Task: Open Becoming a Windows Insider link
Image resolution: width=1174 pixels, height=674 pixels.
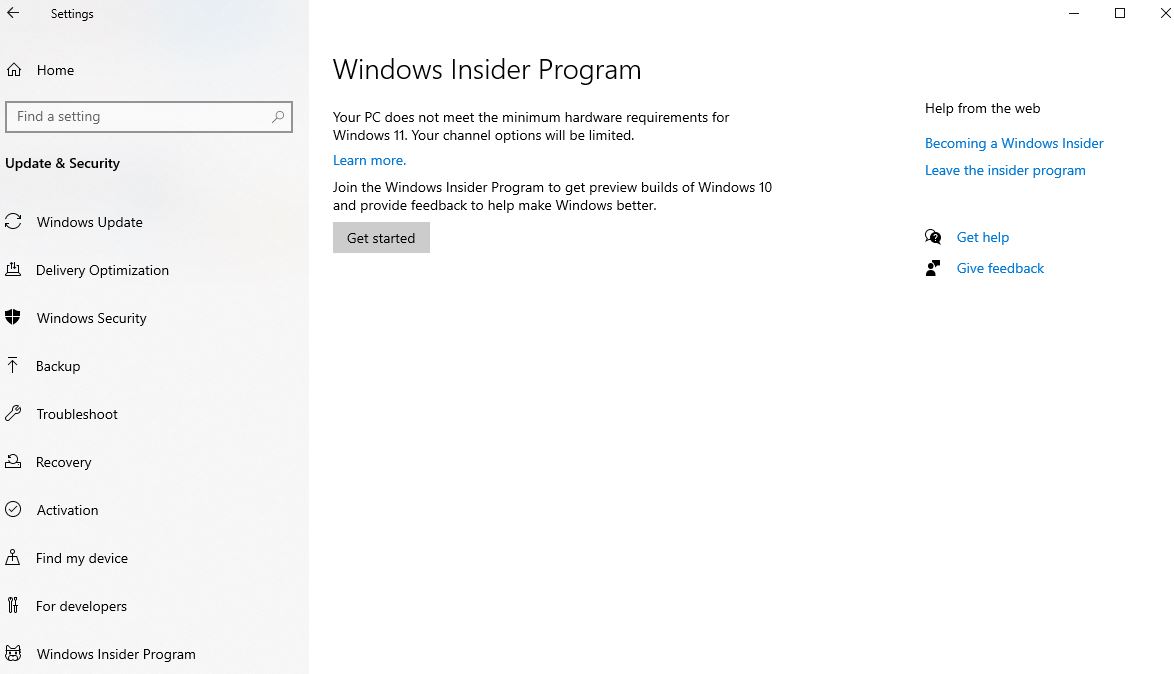Action: pos(1014,143)
